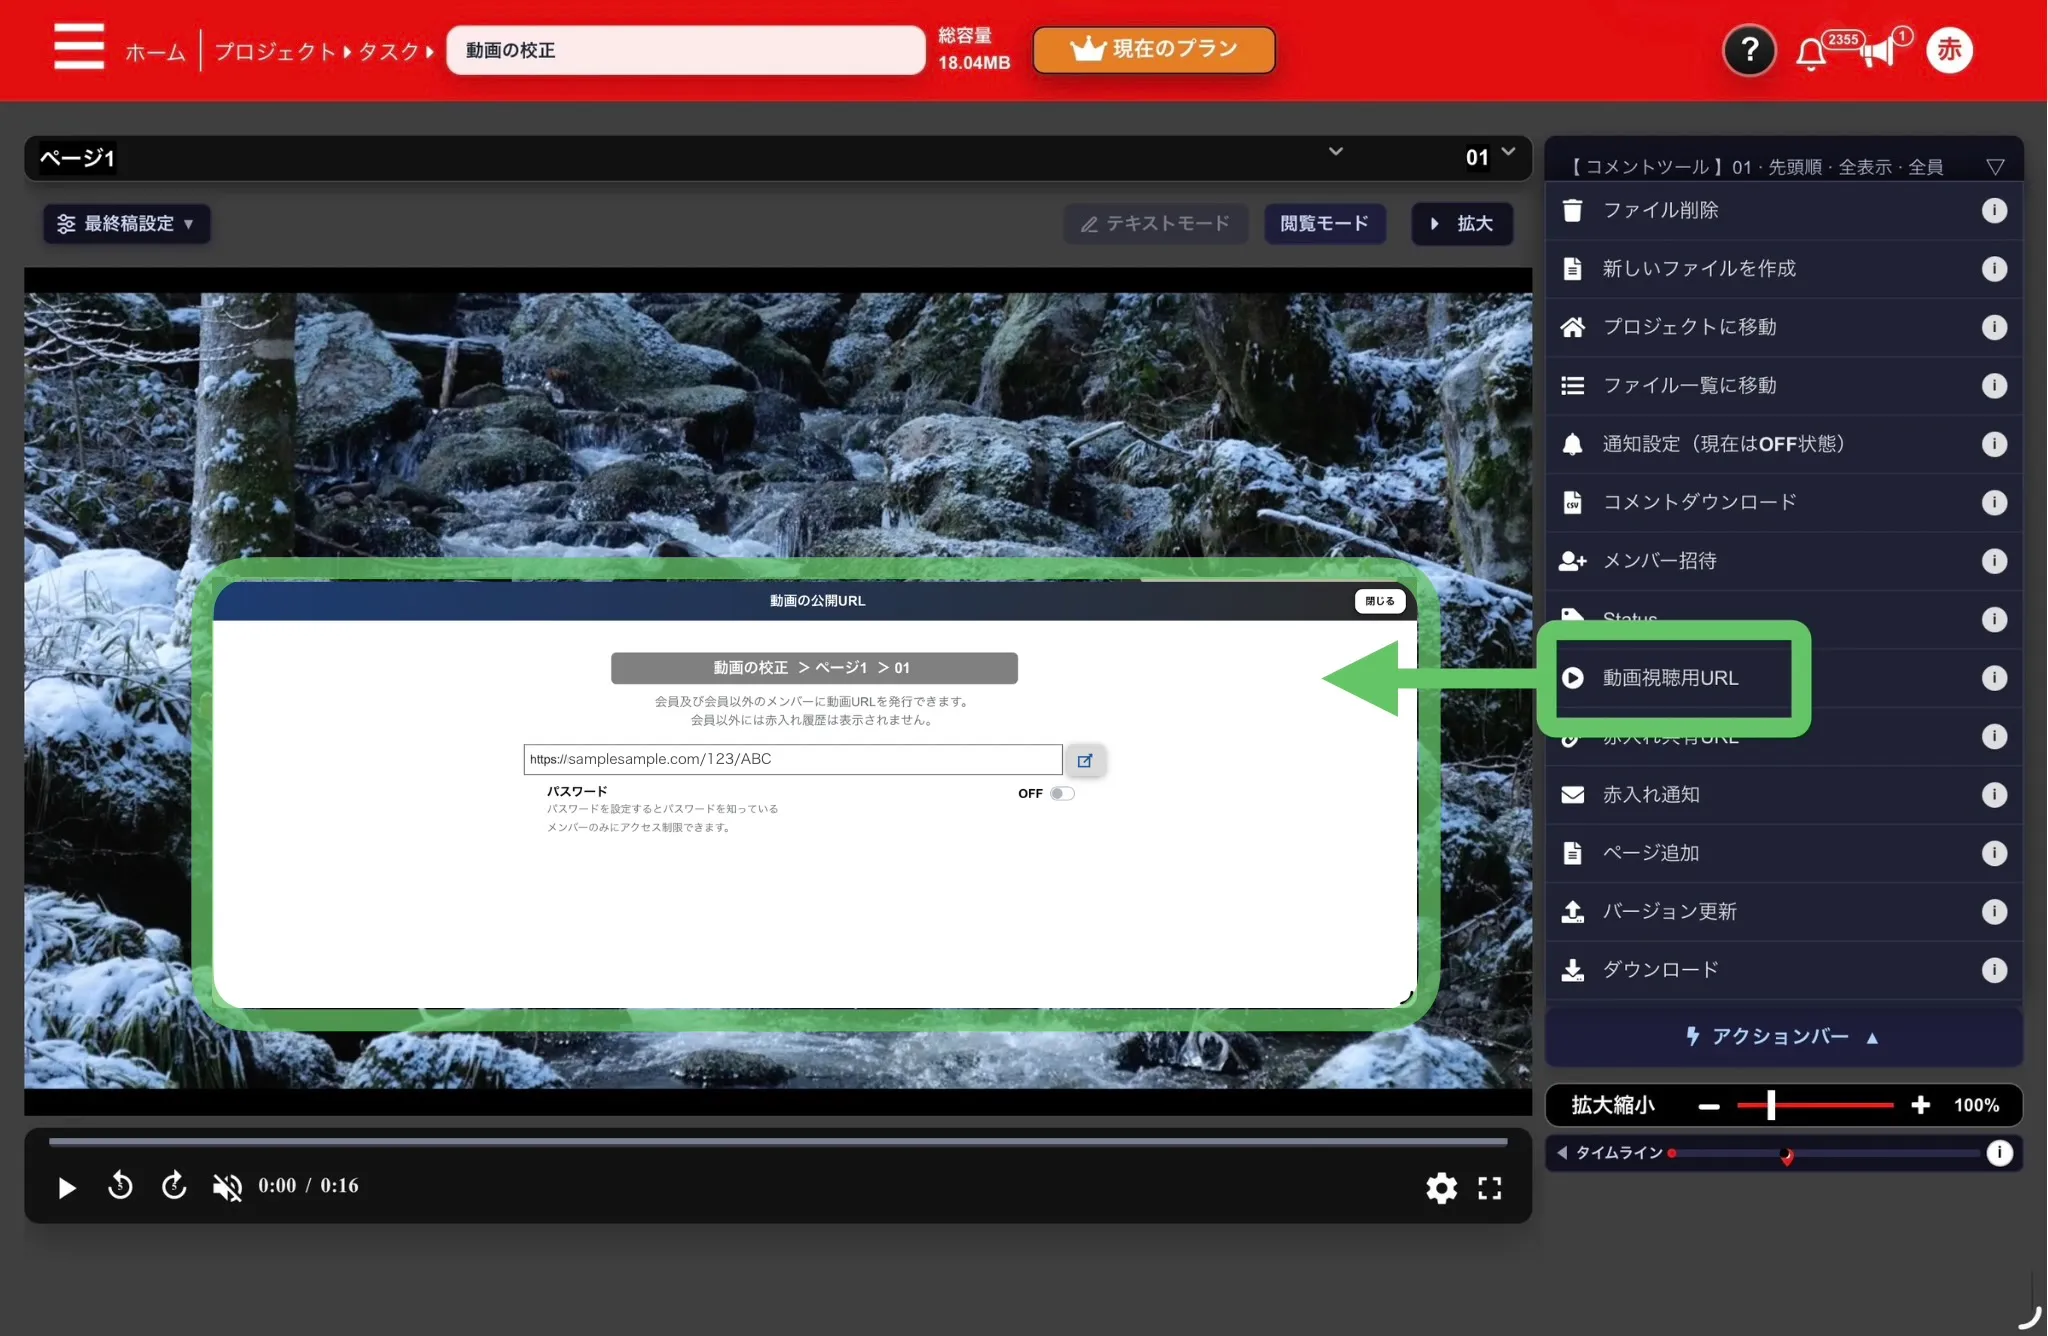
Task: Open the help question mark icon
Action: 1749,49
